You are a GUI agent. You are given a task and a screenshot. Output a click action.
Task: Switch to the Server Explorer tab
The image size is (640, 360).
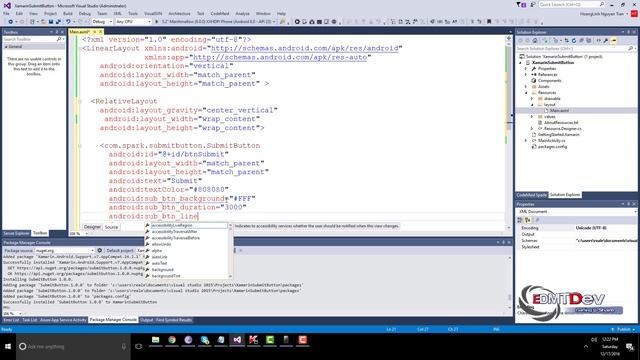click(16, 233)
